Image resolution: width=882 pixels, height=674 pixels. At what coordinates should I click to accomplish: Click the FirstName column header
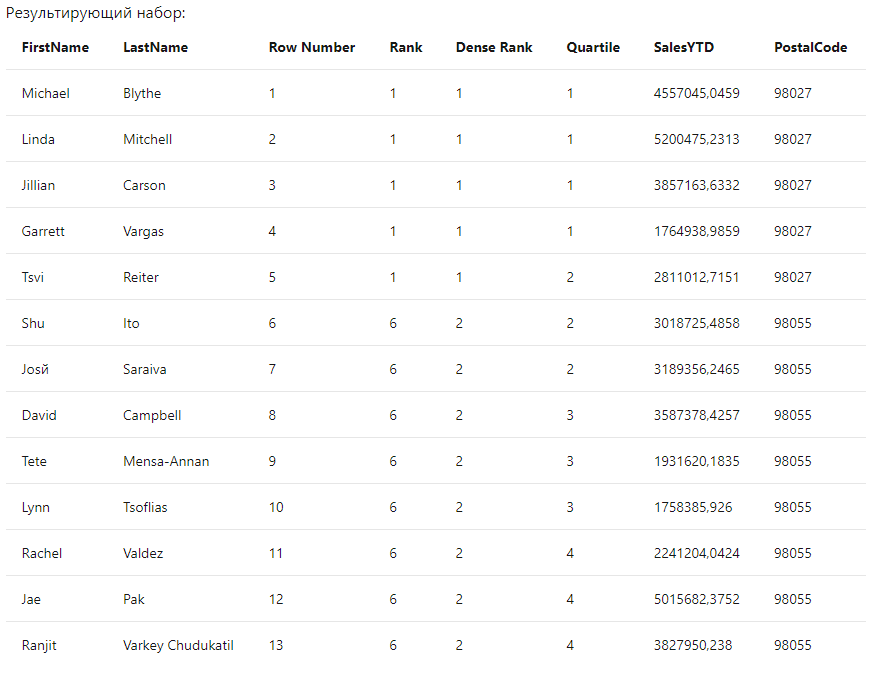55,47
